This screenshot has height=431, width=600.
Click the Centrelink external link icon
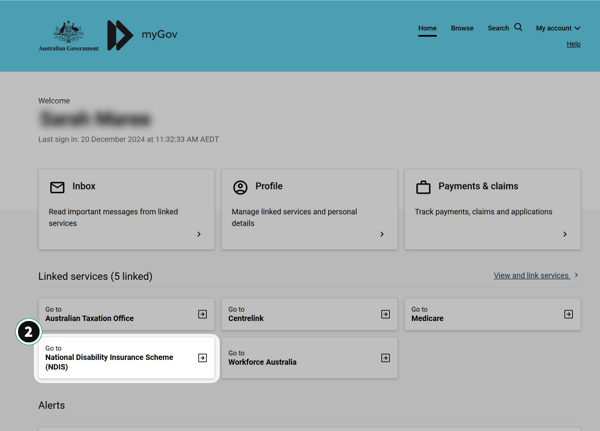coord(385,314)
